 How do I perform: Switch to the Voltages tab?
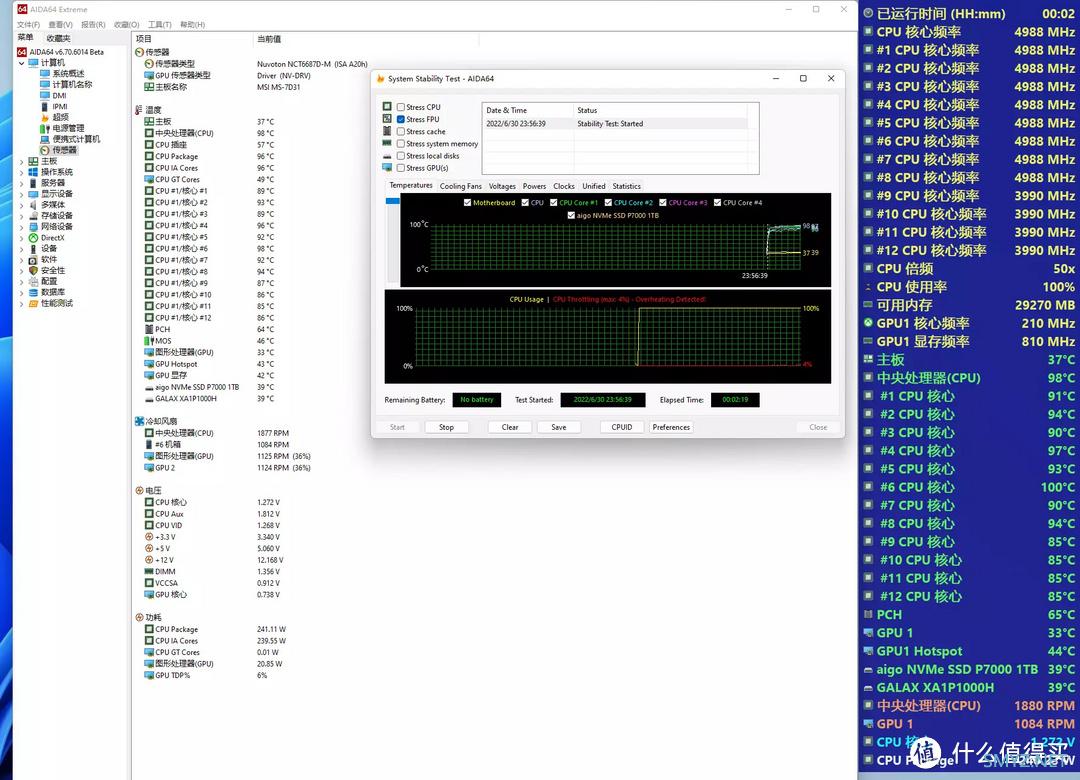coord(502,186)
